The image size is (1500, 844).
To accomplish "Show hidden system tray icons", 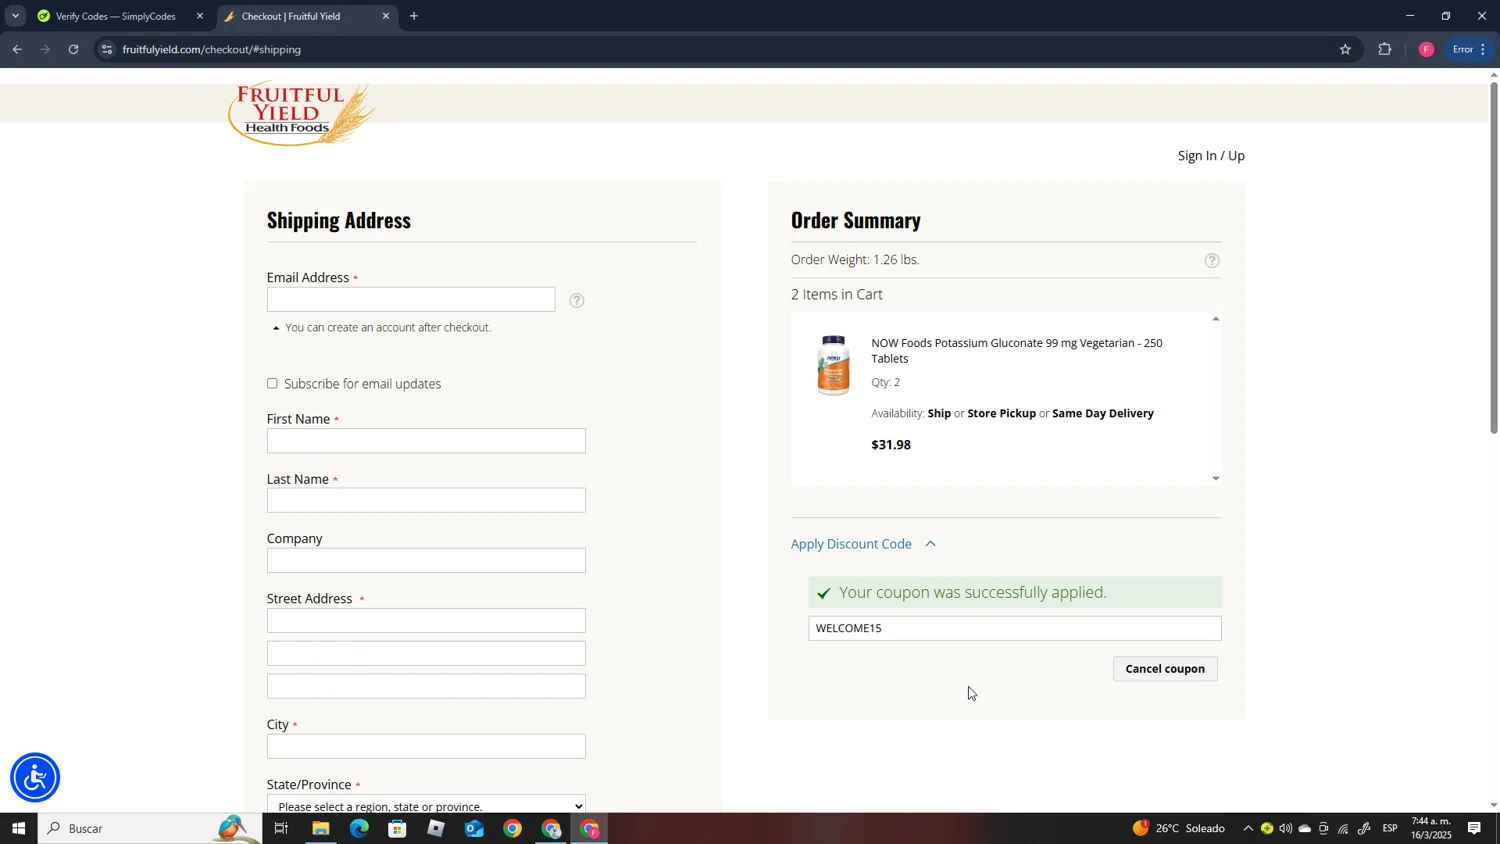I will click(1248, 828).
